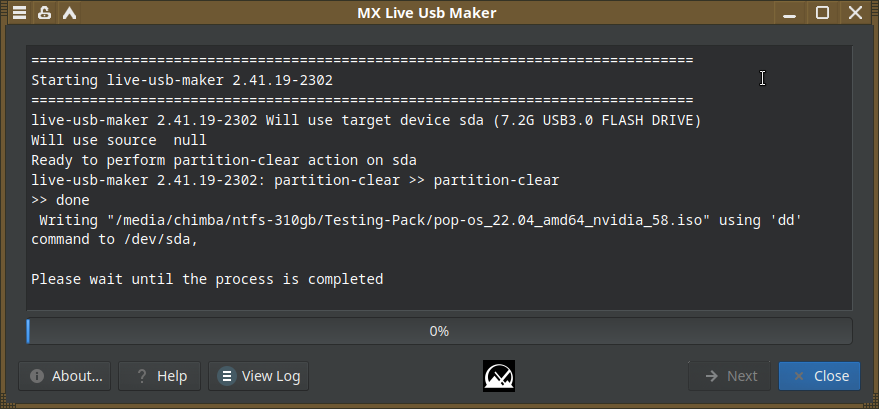The height and width of the screenshot is (409, 879).
Task: Open the About dialog
Action: coord(66,376)
